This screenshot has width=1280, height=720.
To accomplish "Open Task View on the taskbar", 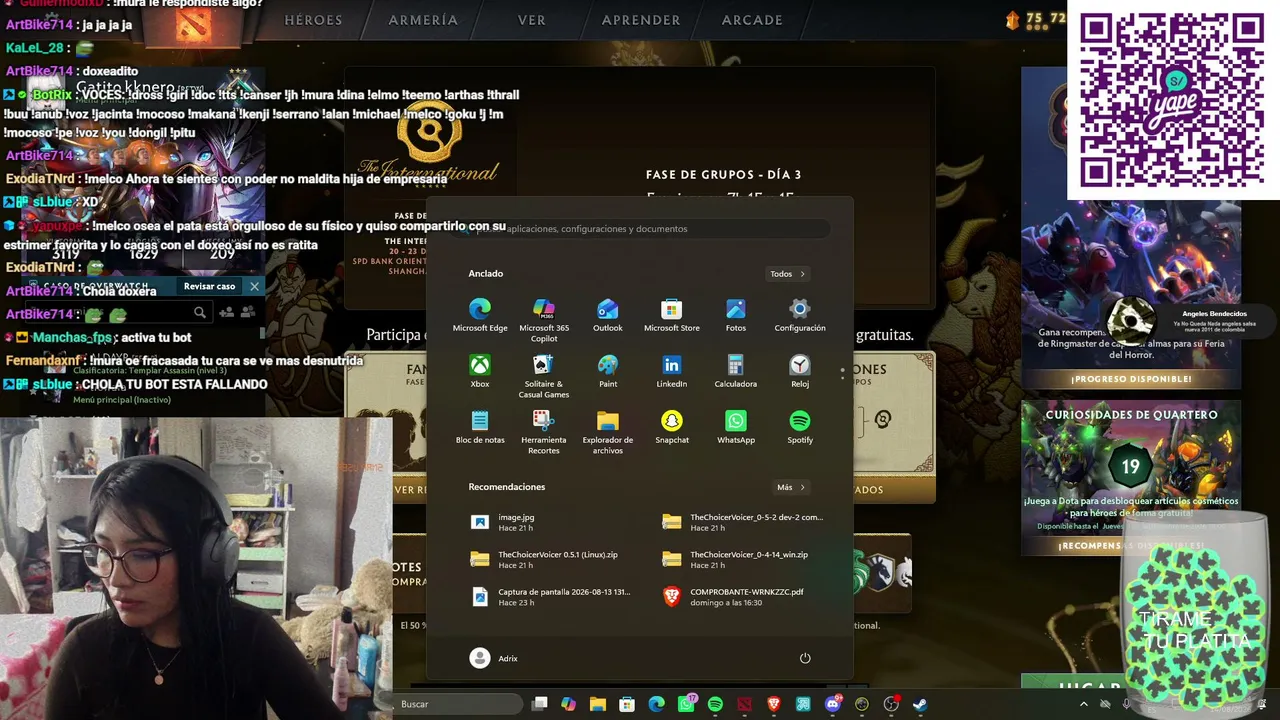I will [x=540, y=704].
